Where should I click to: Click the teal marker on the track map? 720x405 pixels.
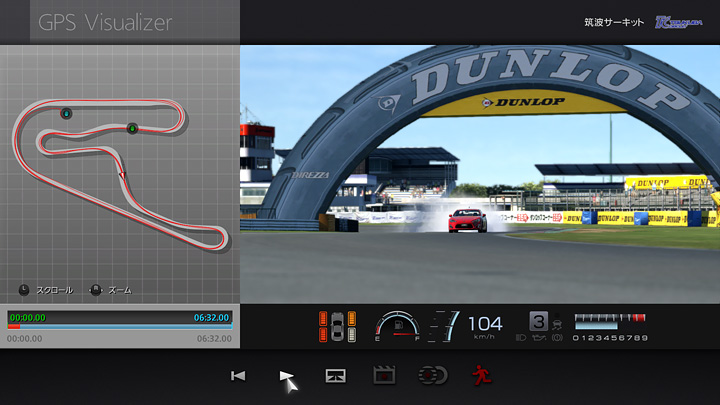click(67, 113)
